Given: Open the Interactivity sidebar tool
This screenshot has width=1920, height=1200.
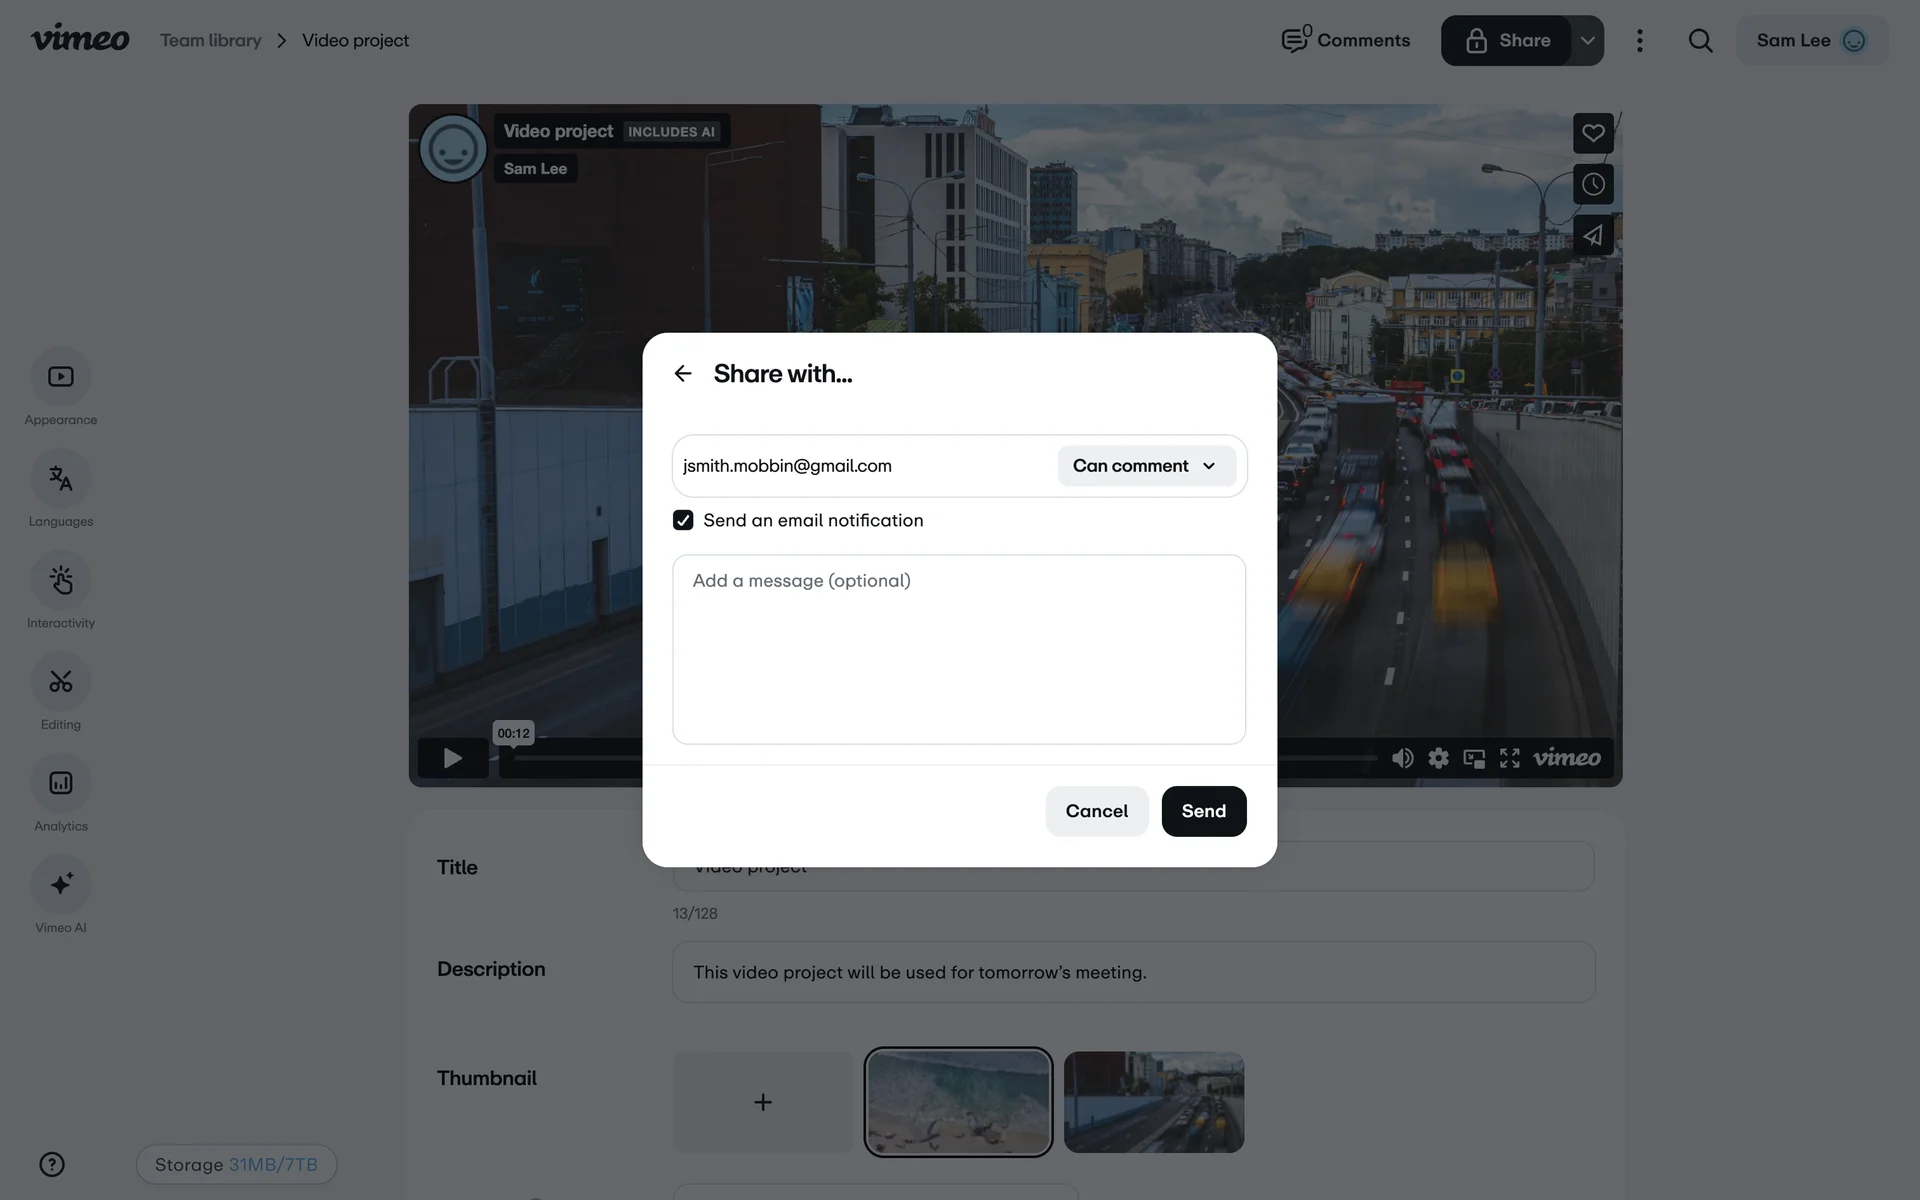Looking at the screenshot, I should [x=61, y=581].
